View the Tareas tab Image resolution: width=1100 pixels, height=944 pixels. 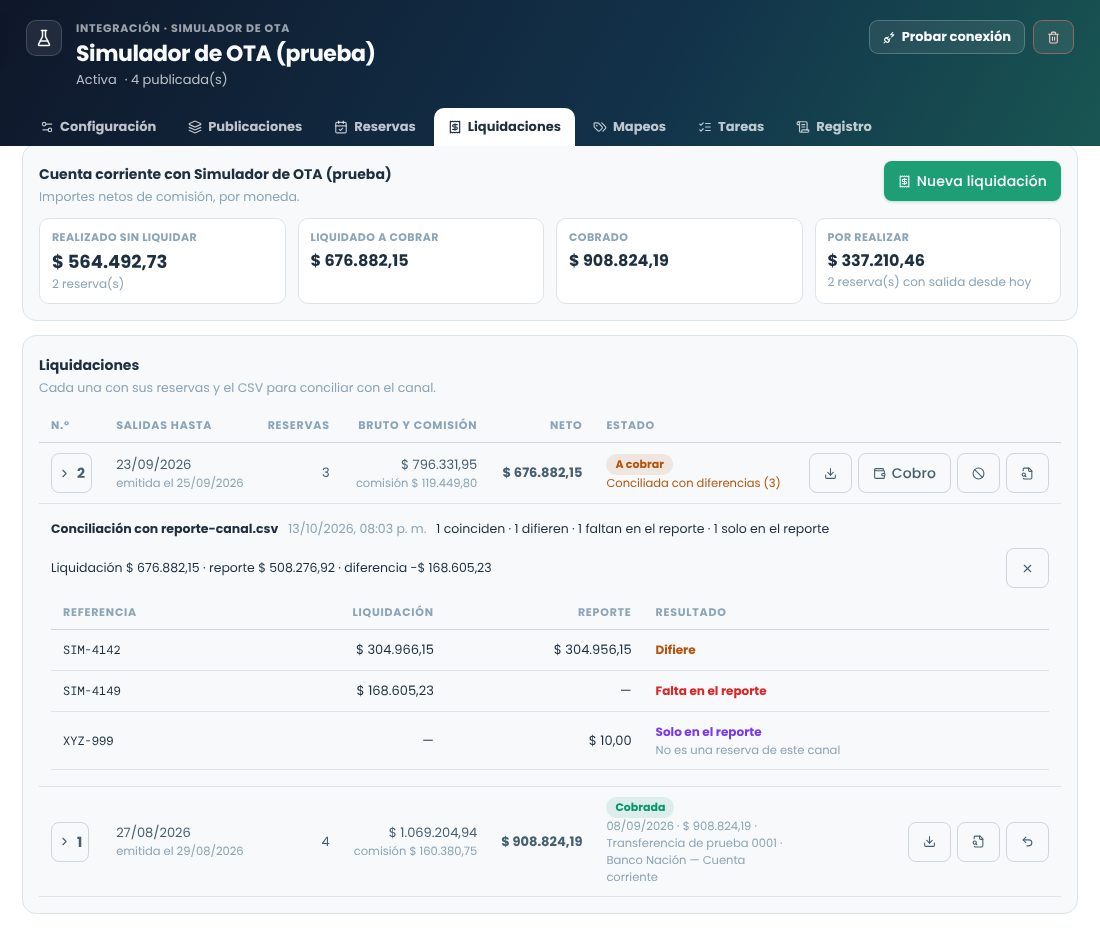coord(731,127)
